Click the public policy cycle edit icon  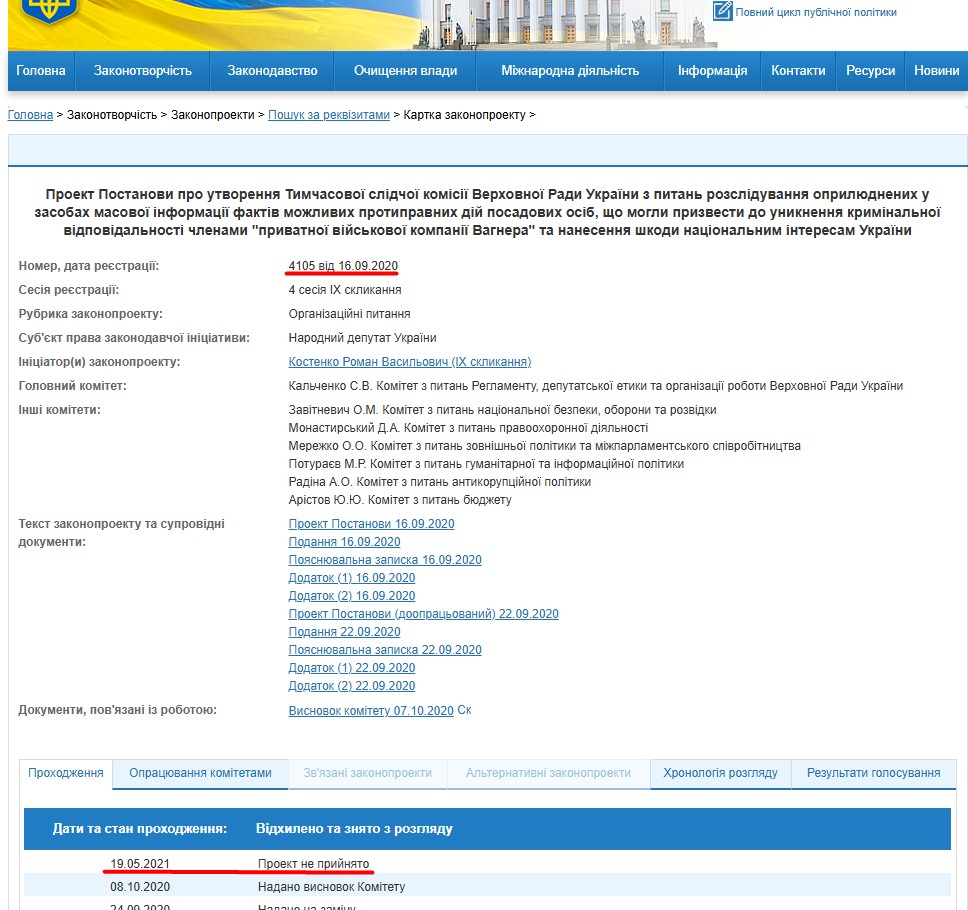722,10
